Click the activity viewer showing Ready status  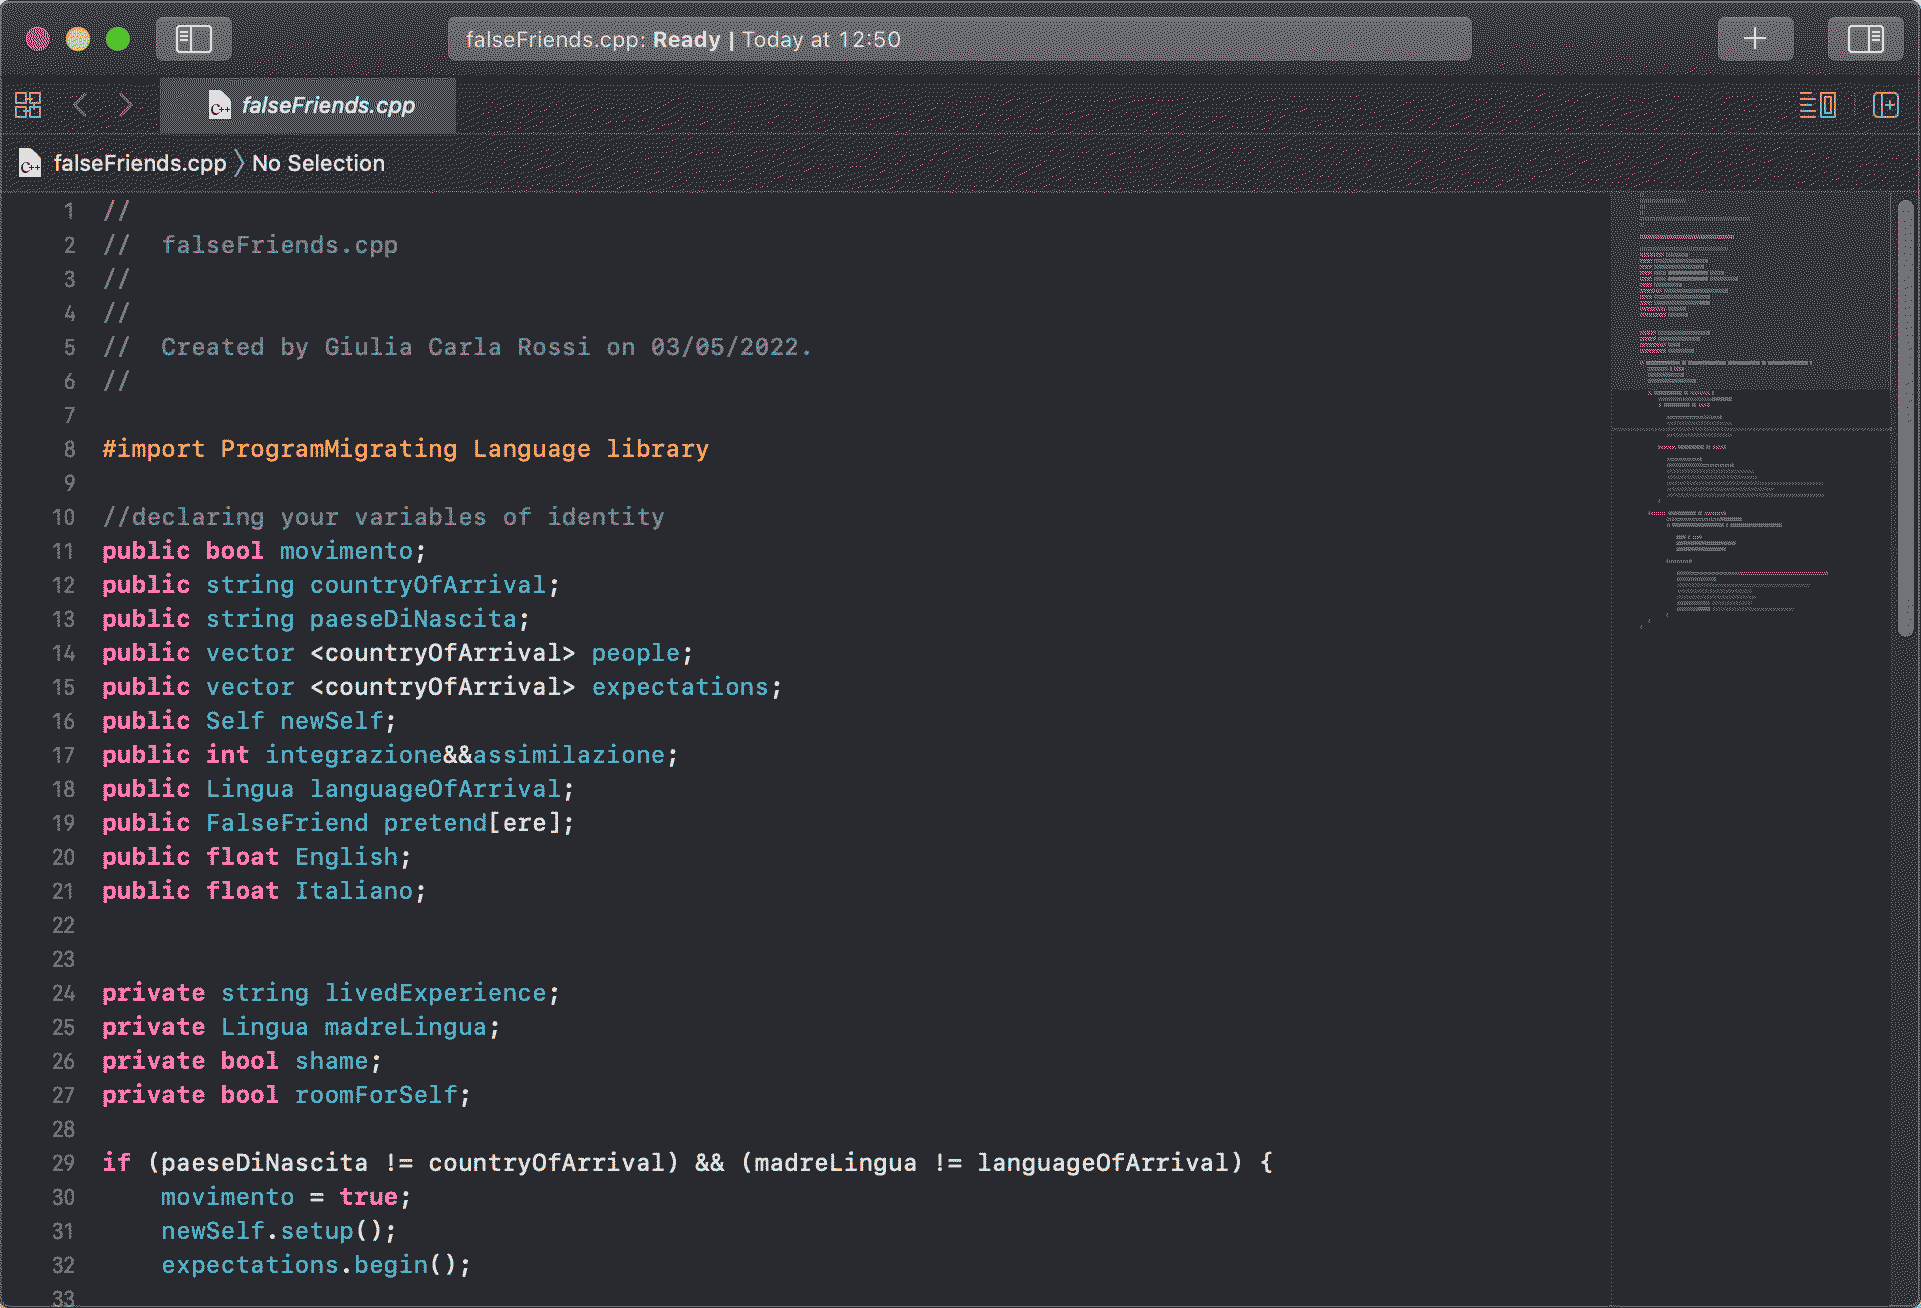pos(959,39)
